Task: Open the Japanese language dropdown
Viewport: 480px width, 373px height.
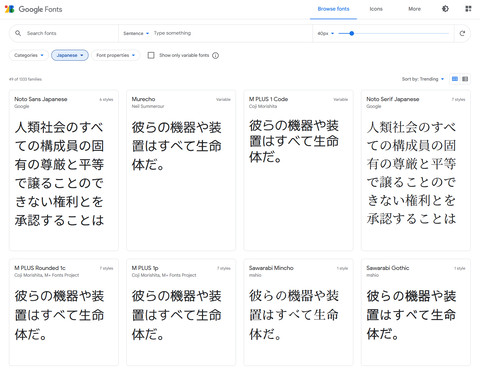Action: point(70,55)
